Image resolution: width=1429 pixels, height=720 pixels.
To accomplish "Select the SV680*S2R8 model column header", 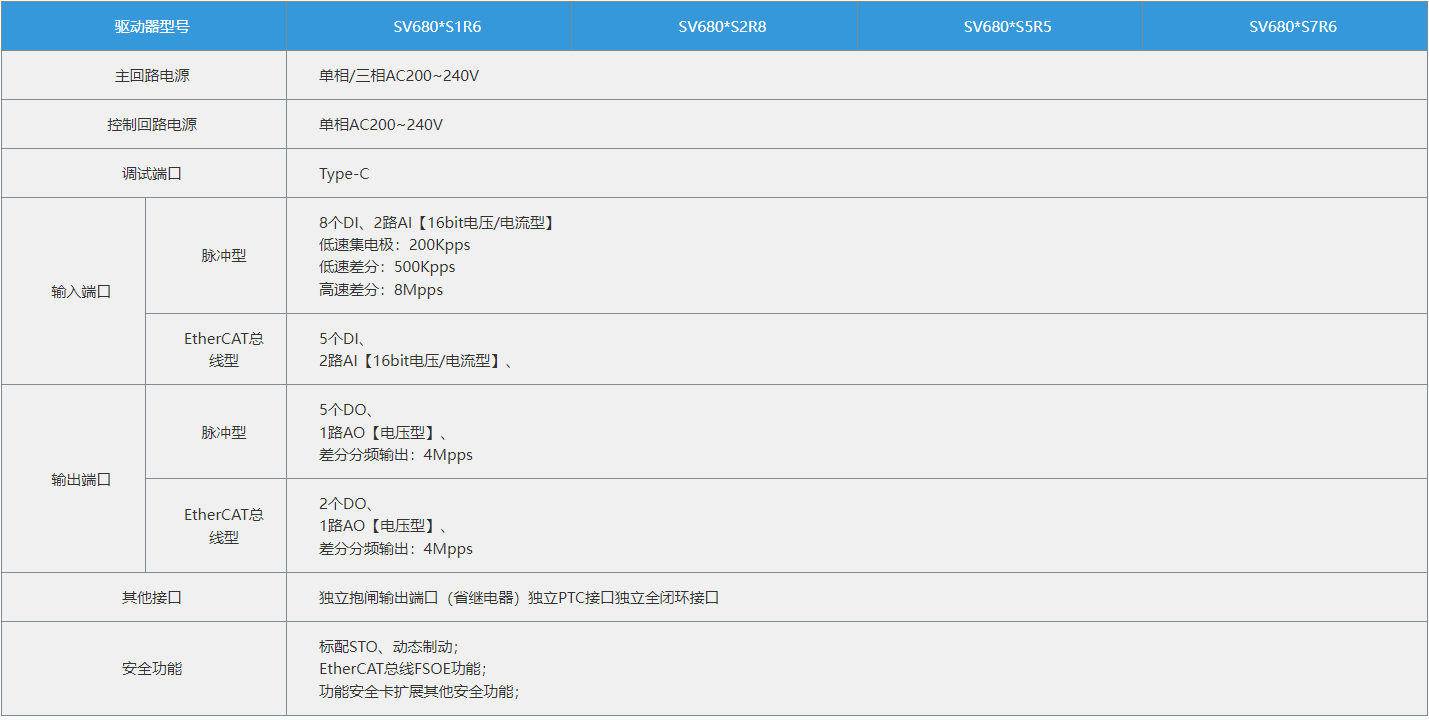I will 722,26.
